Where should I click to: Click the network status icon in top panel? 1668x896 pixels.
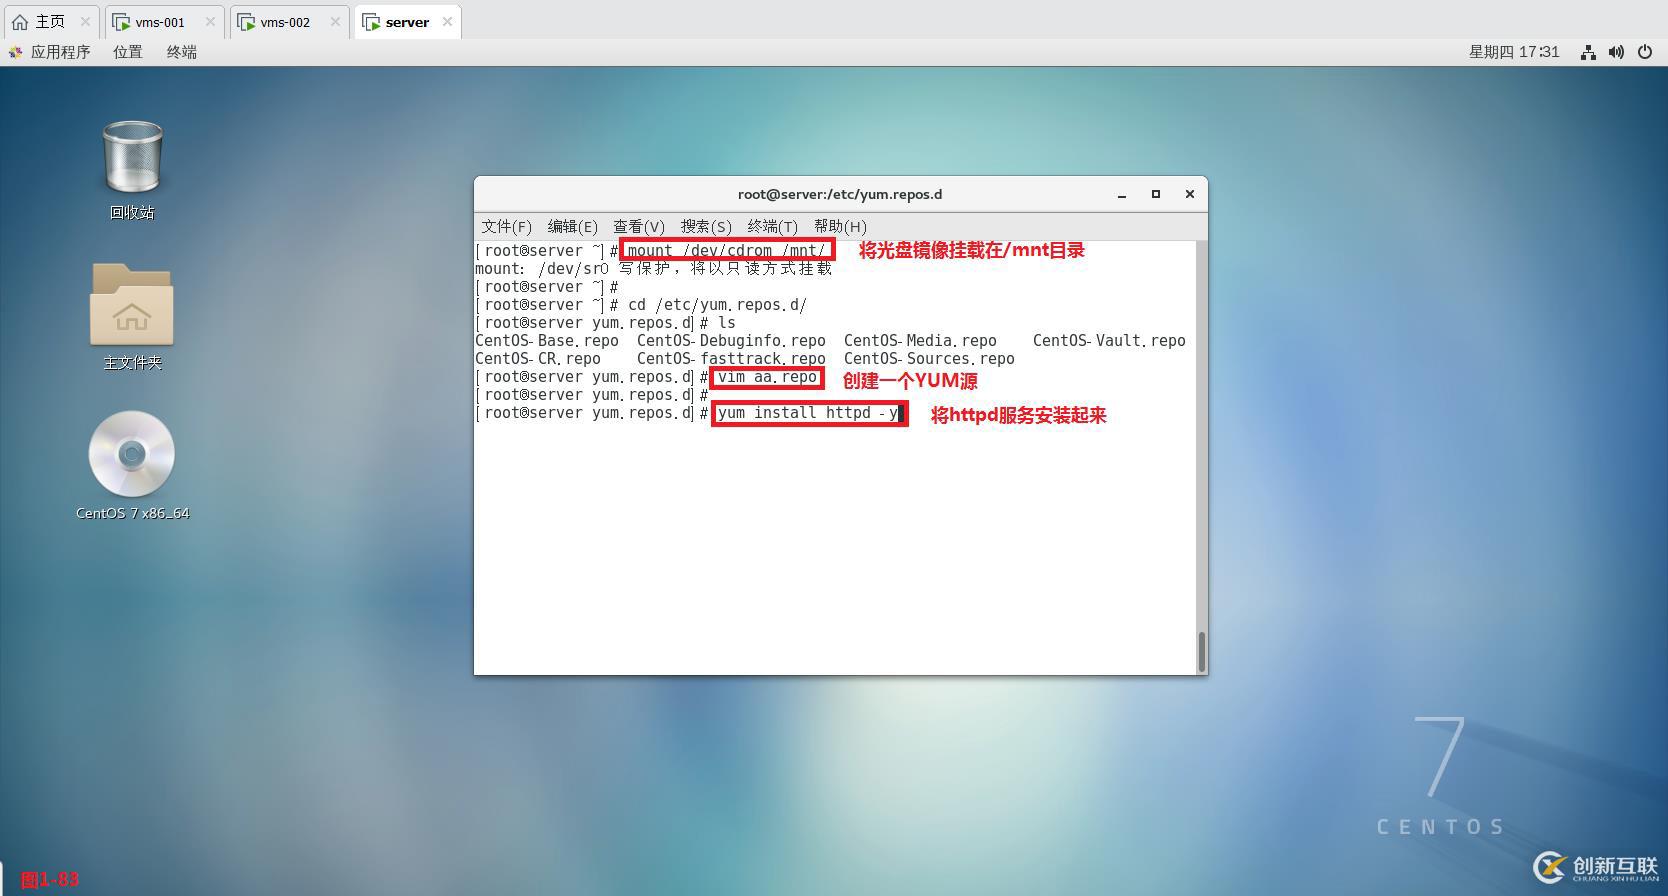1588,52
